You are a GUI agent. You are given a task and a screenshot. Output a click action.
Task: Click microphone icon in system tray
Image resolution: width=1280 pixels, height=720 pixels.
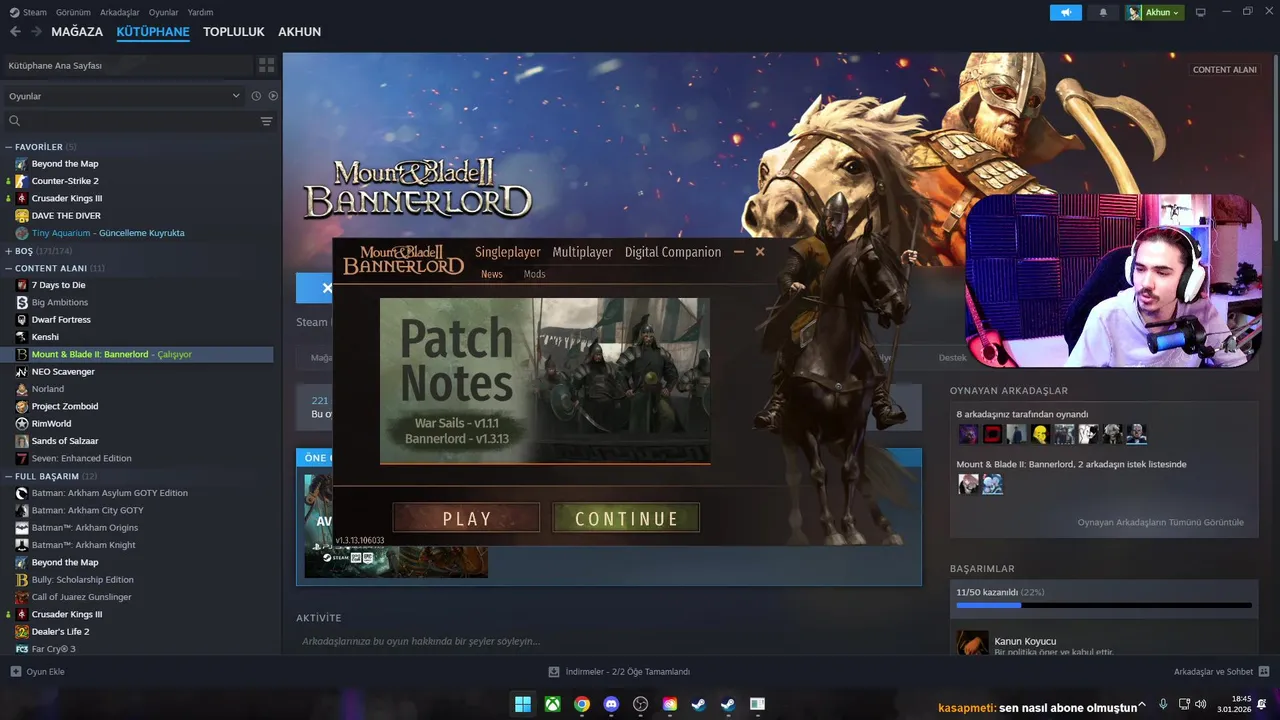point(1162,704)
